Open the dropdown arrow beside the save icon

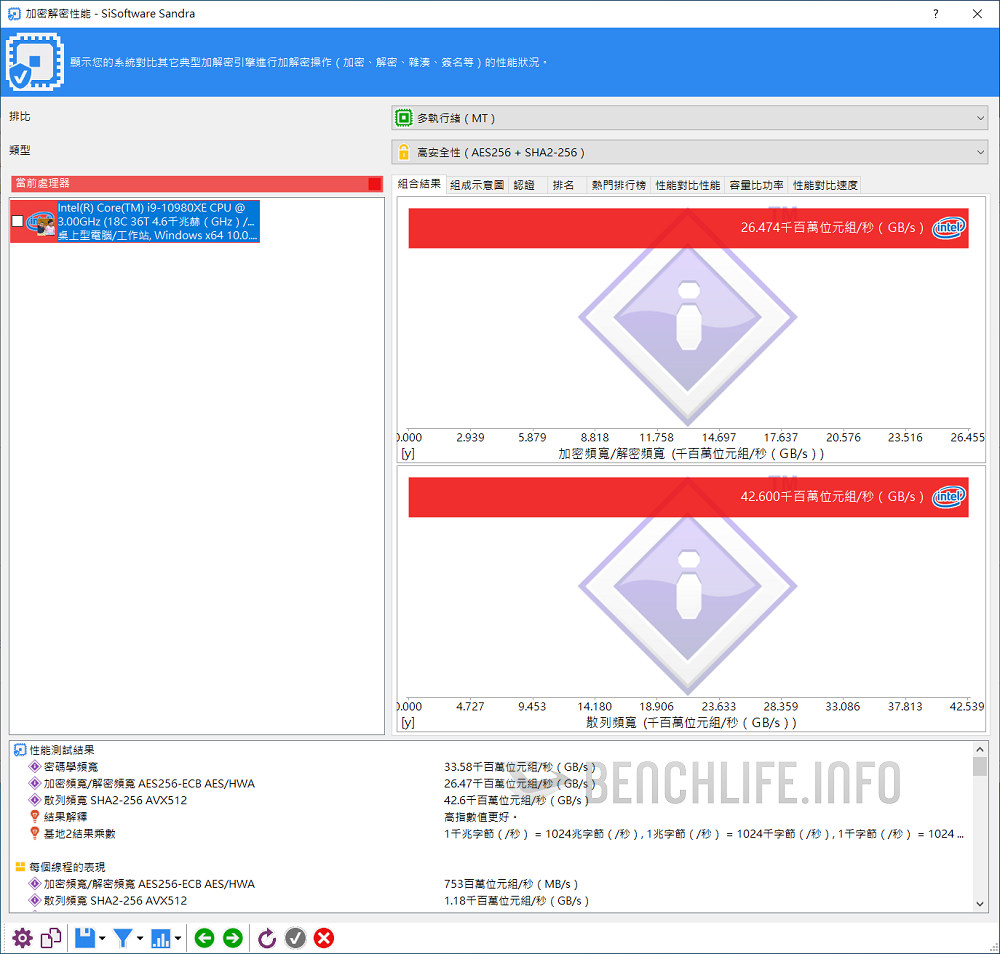[102, 938]
